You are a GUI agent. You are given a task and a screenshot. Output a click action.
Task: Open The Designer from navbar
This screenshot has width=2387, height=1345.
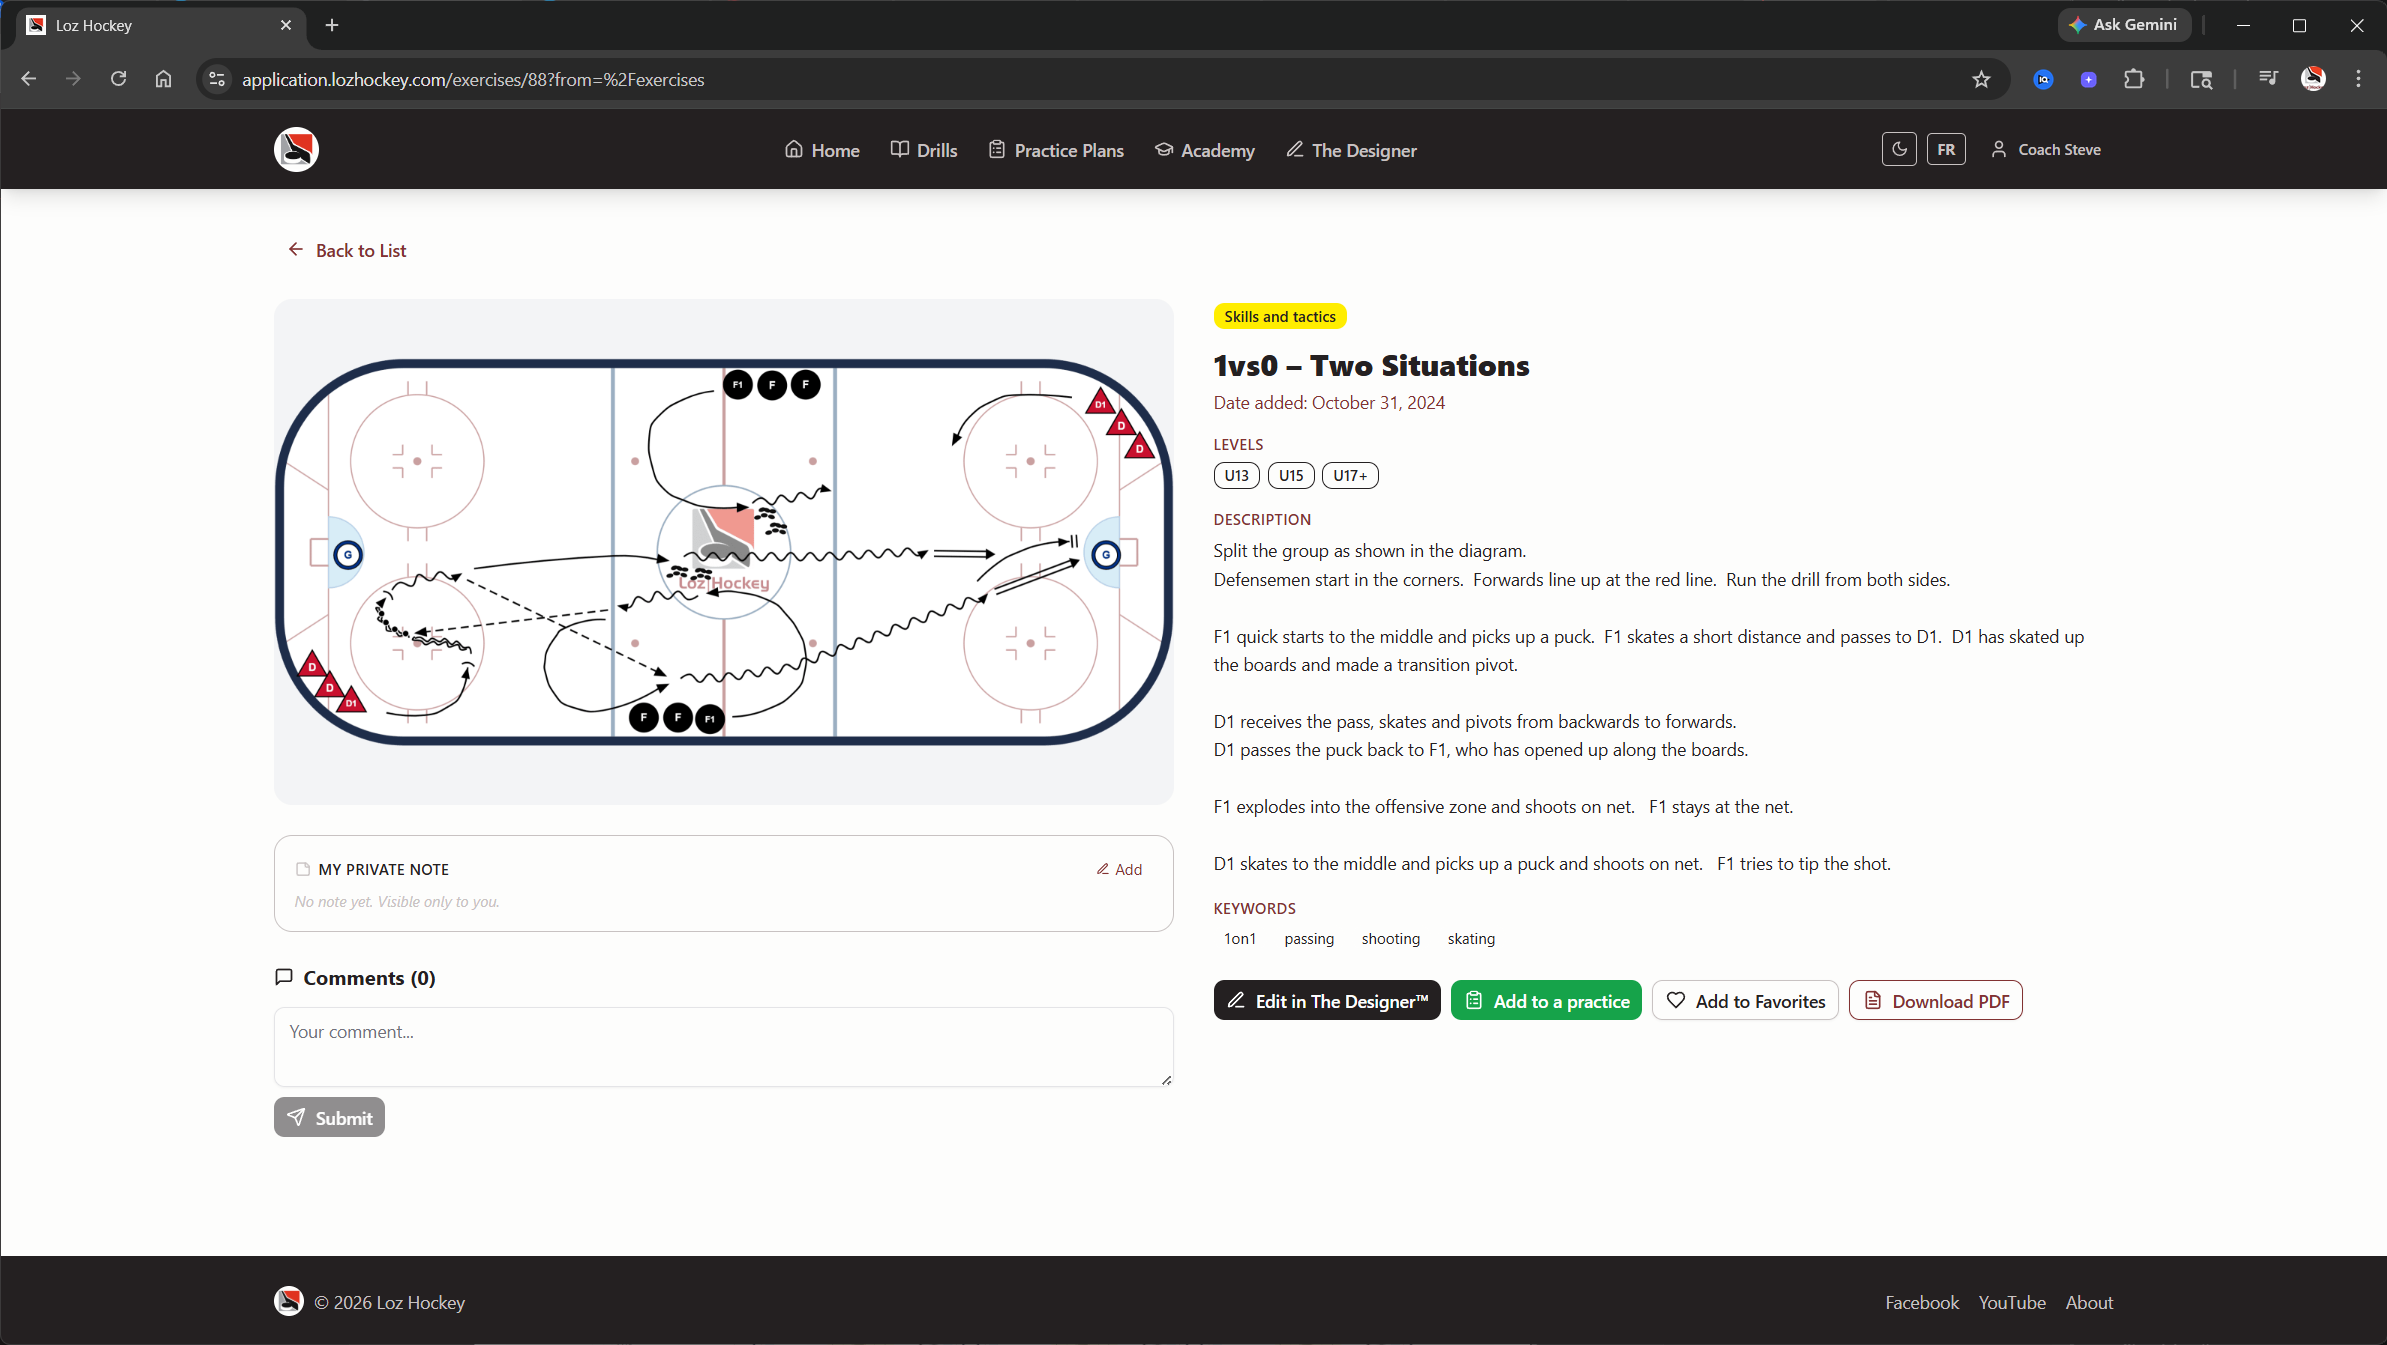point(1351,150)
